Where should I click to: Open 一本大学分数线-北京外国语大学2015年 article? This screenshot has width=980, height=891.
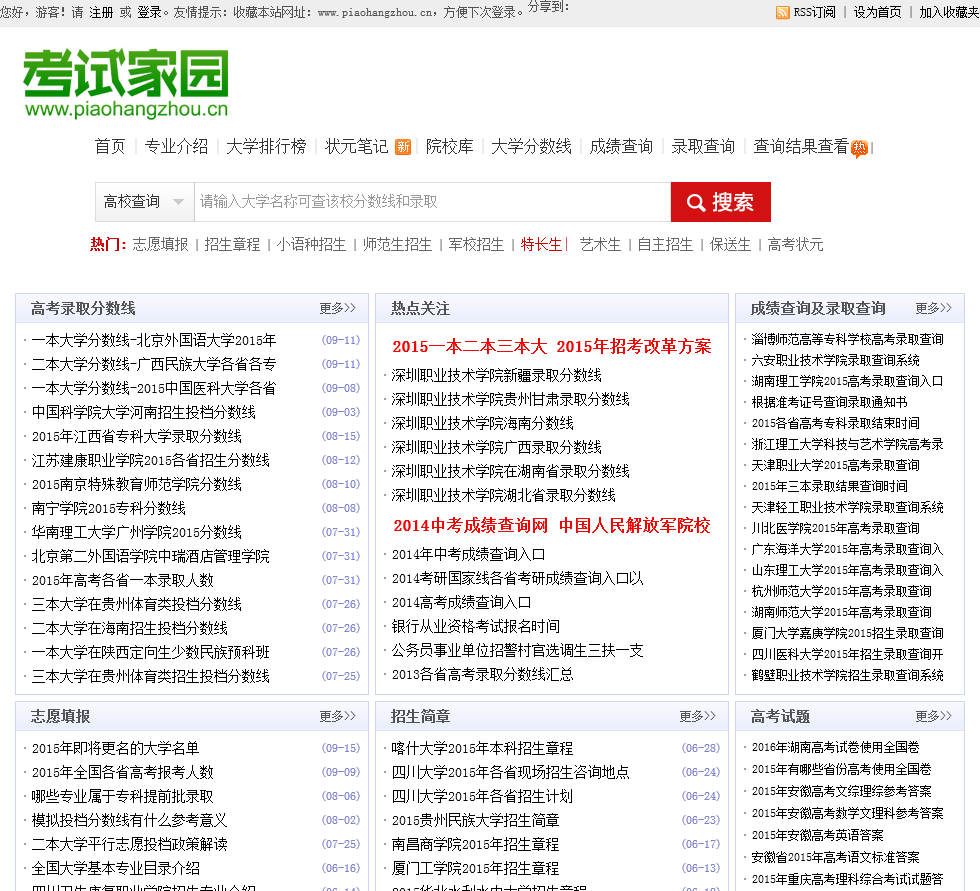point(154,341)
